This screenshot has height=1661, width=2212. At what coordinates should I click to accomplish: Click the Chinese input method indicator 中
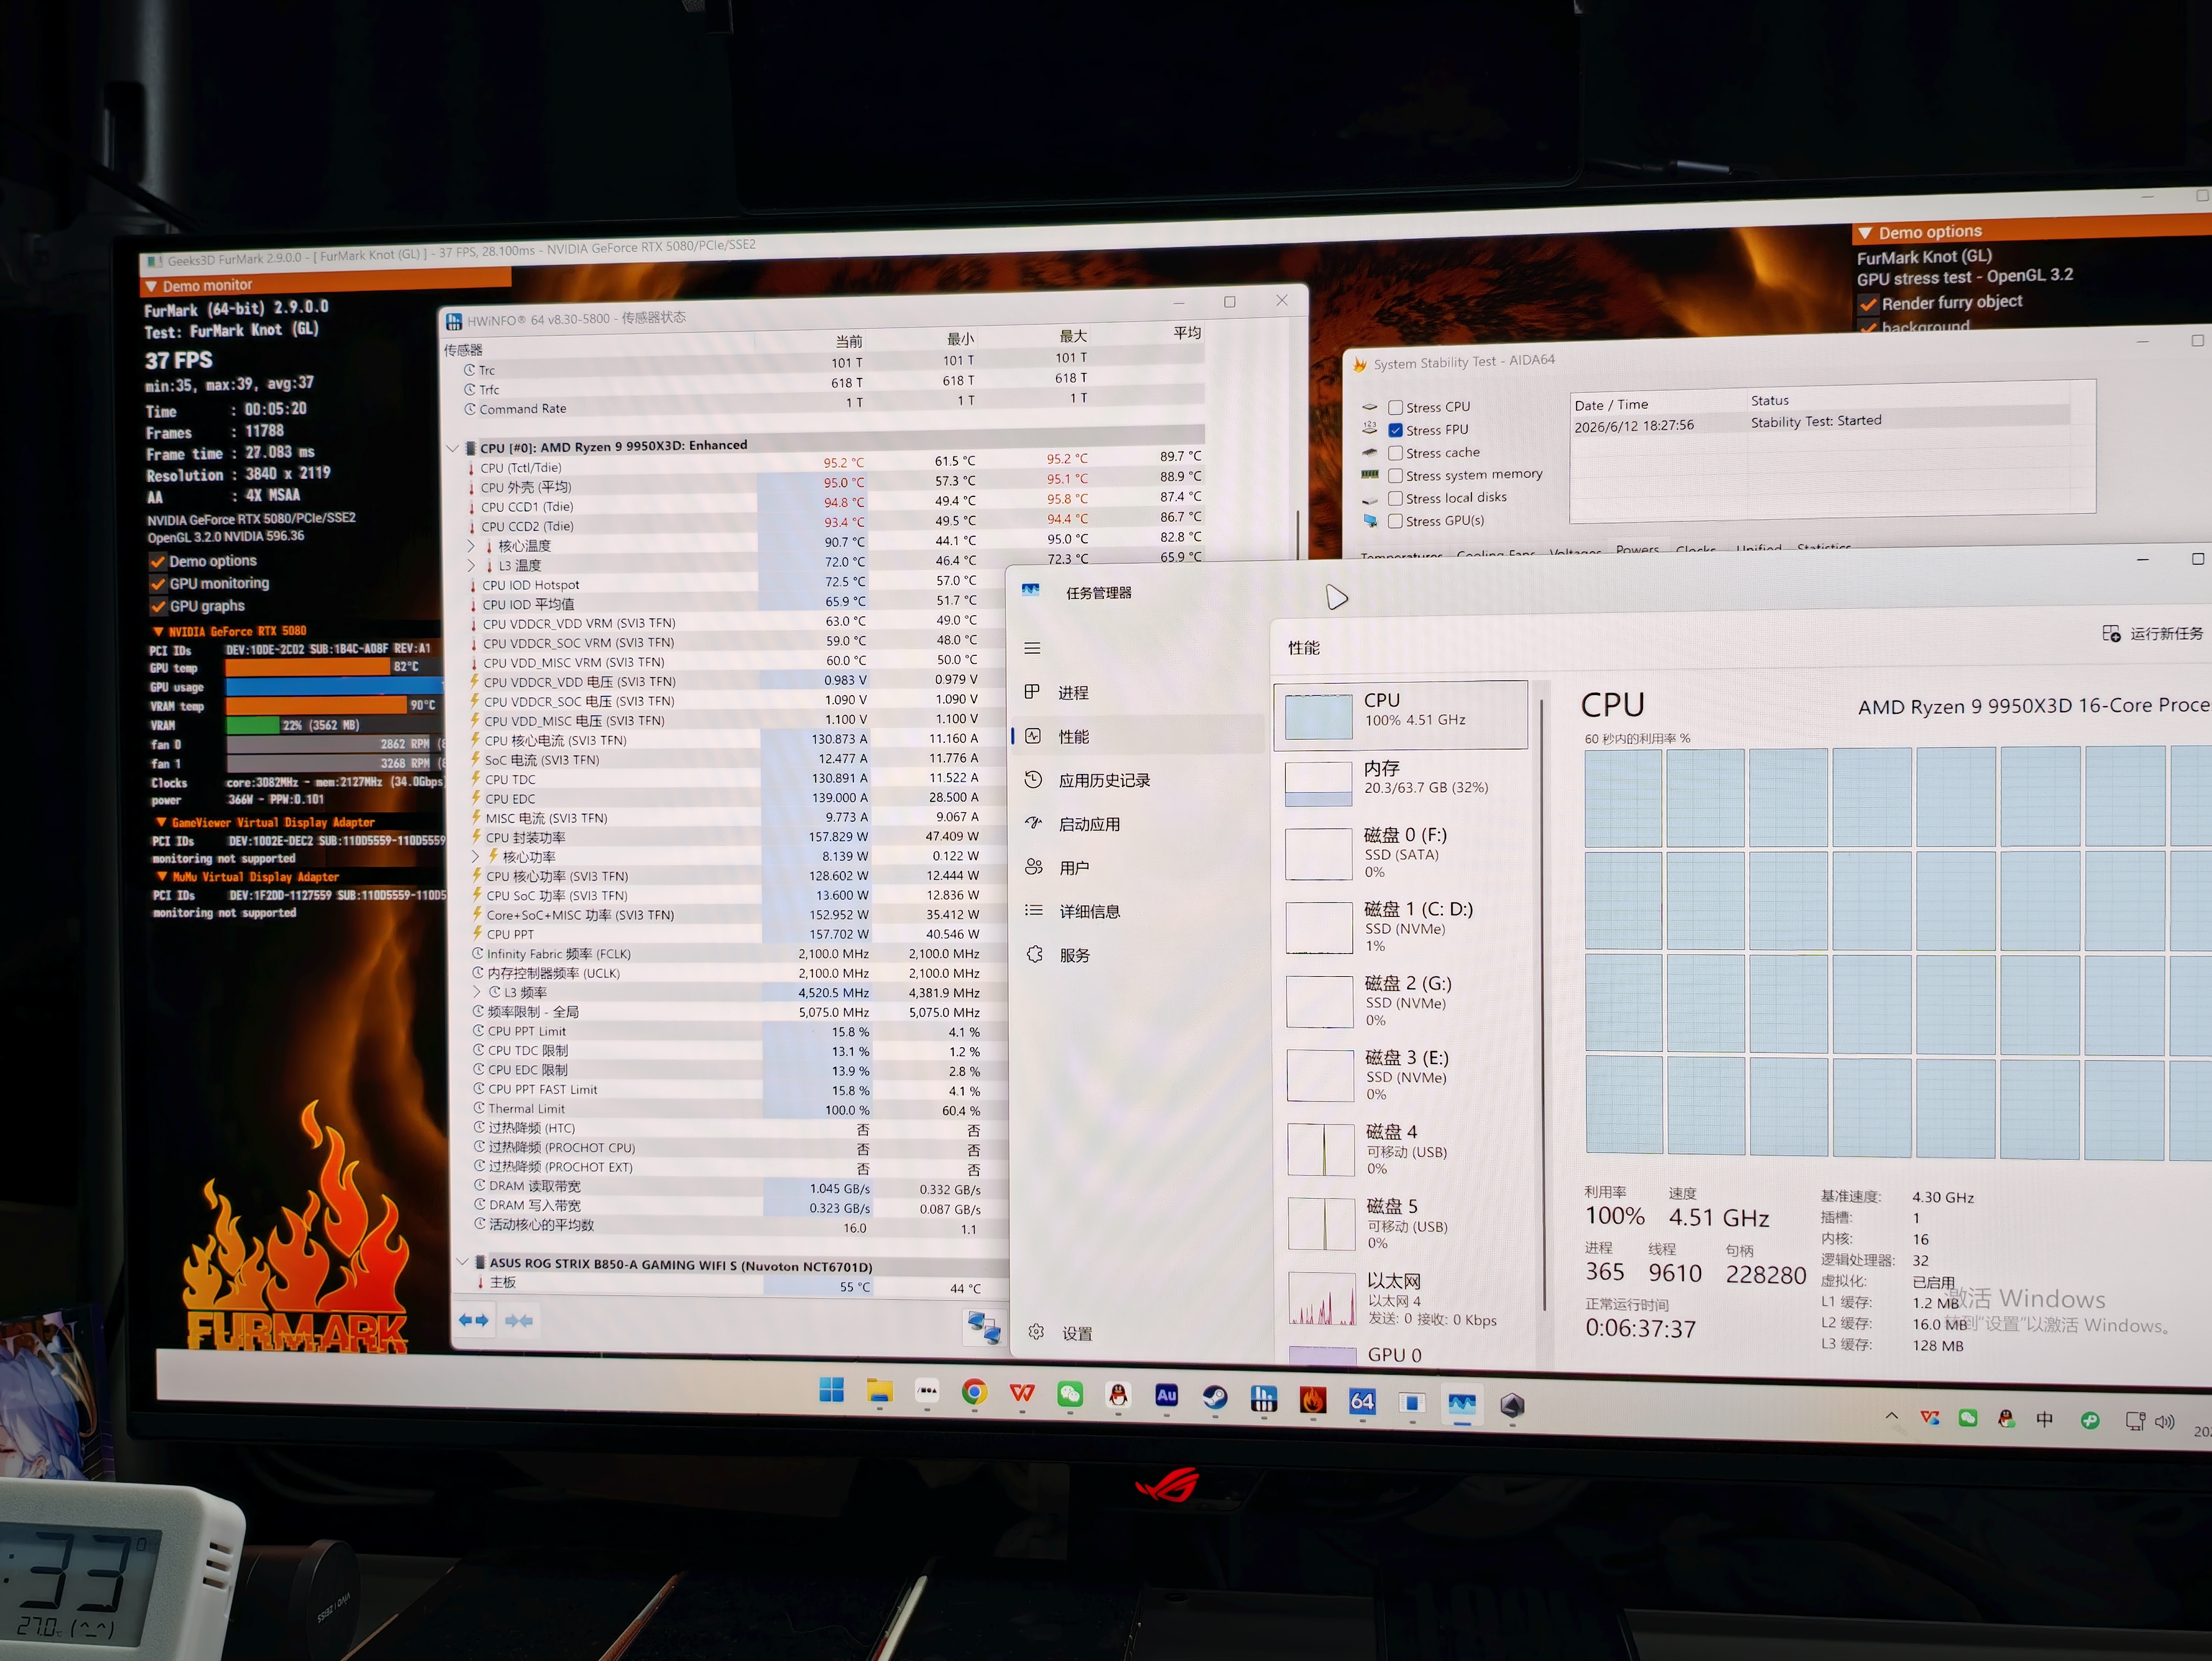(x=2045, y=1419)
